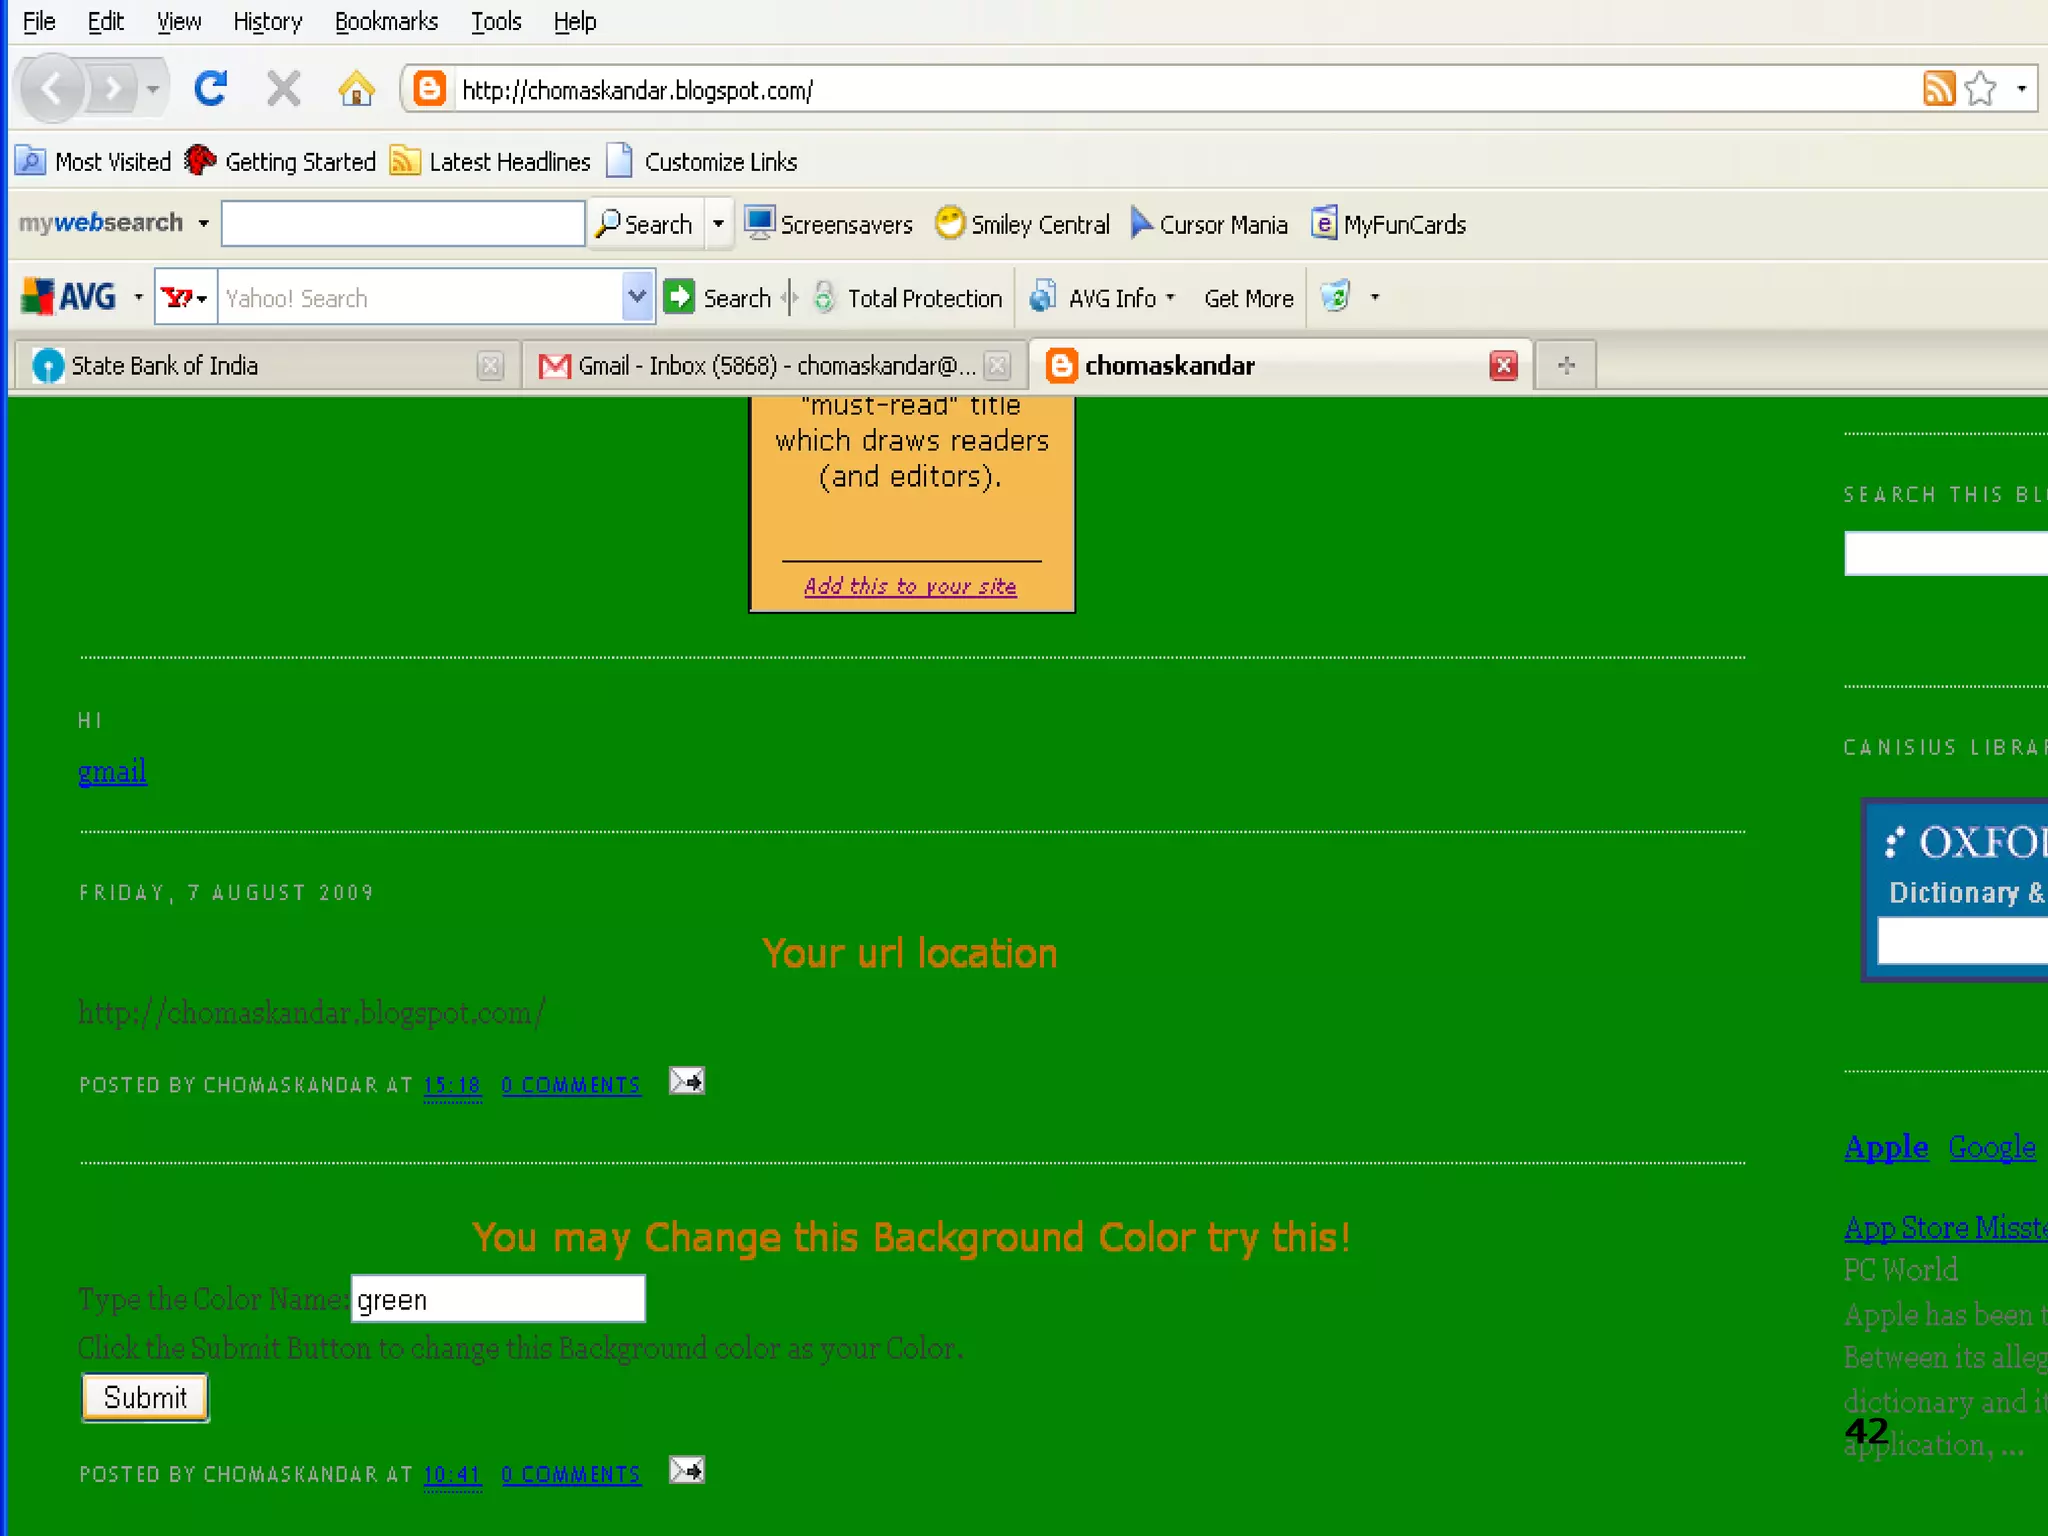The image size is (2048, 1536).
Task: Expand the mywebsearch logo dropdown arrow
Action: pyautogui.click(x=203, y=223)
